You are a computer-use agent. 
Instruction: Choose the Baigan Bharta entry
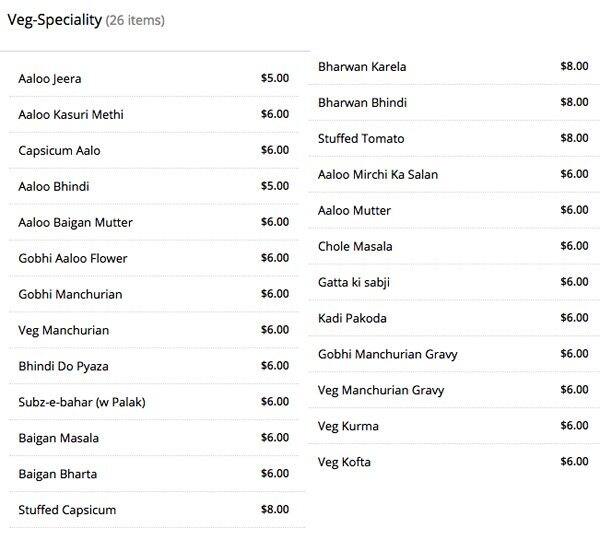click(x=154, y=474)
